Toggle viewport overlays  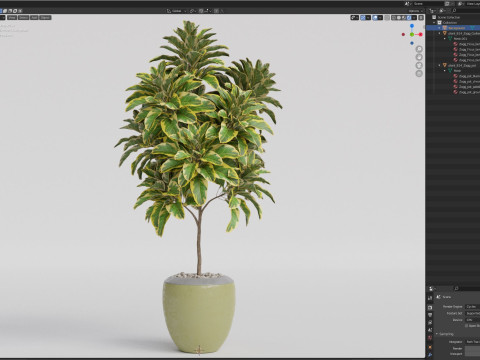pyautogui.click(x=375, y=17)
